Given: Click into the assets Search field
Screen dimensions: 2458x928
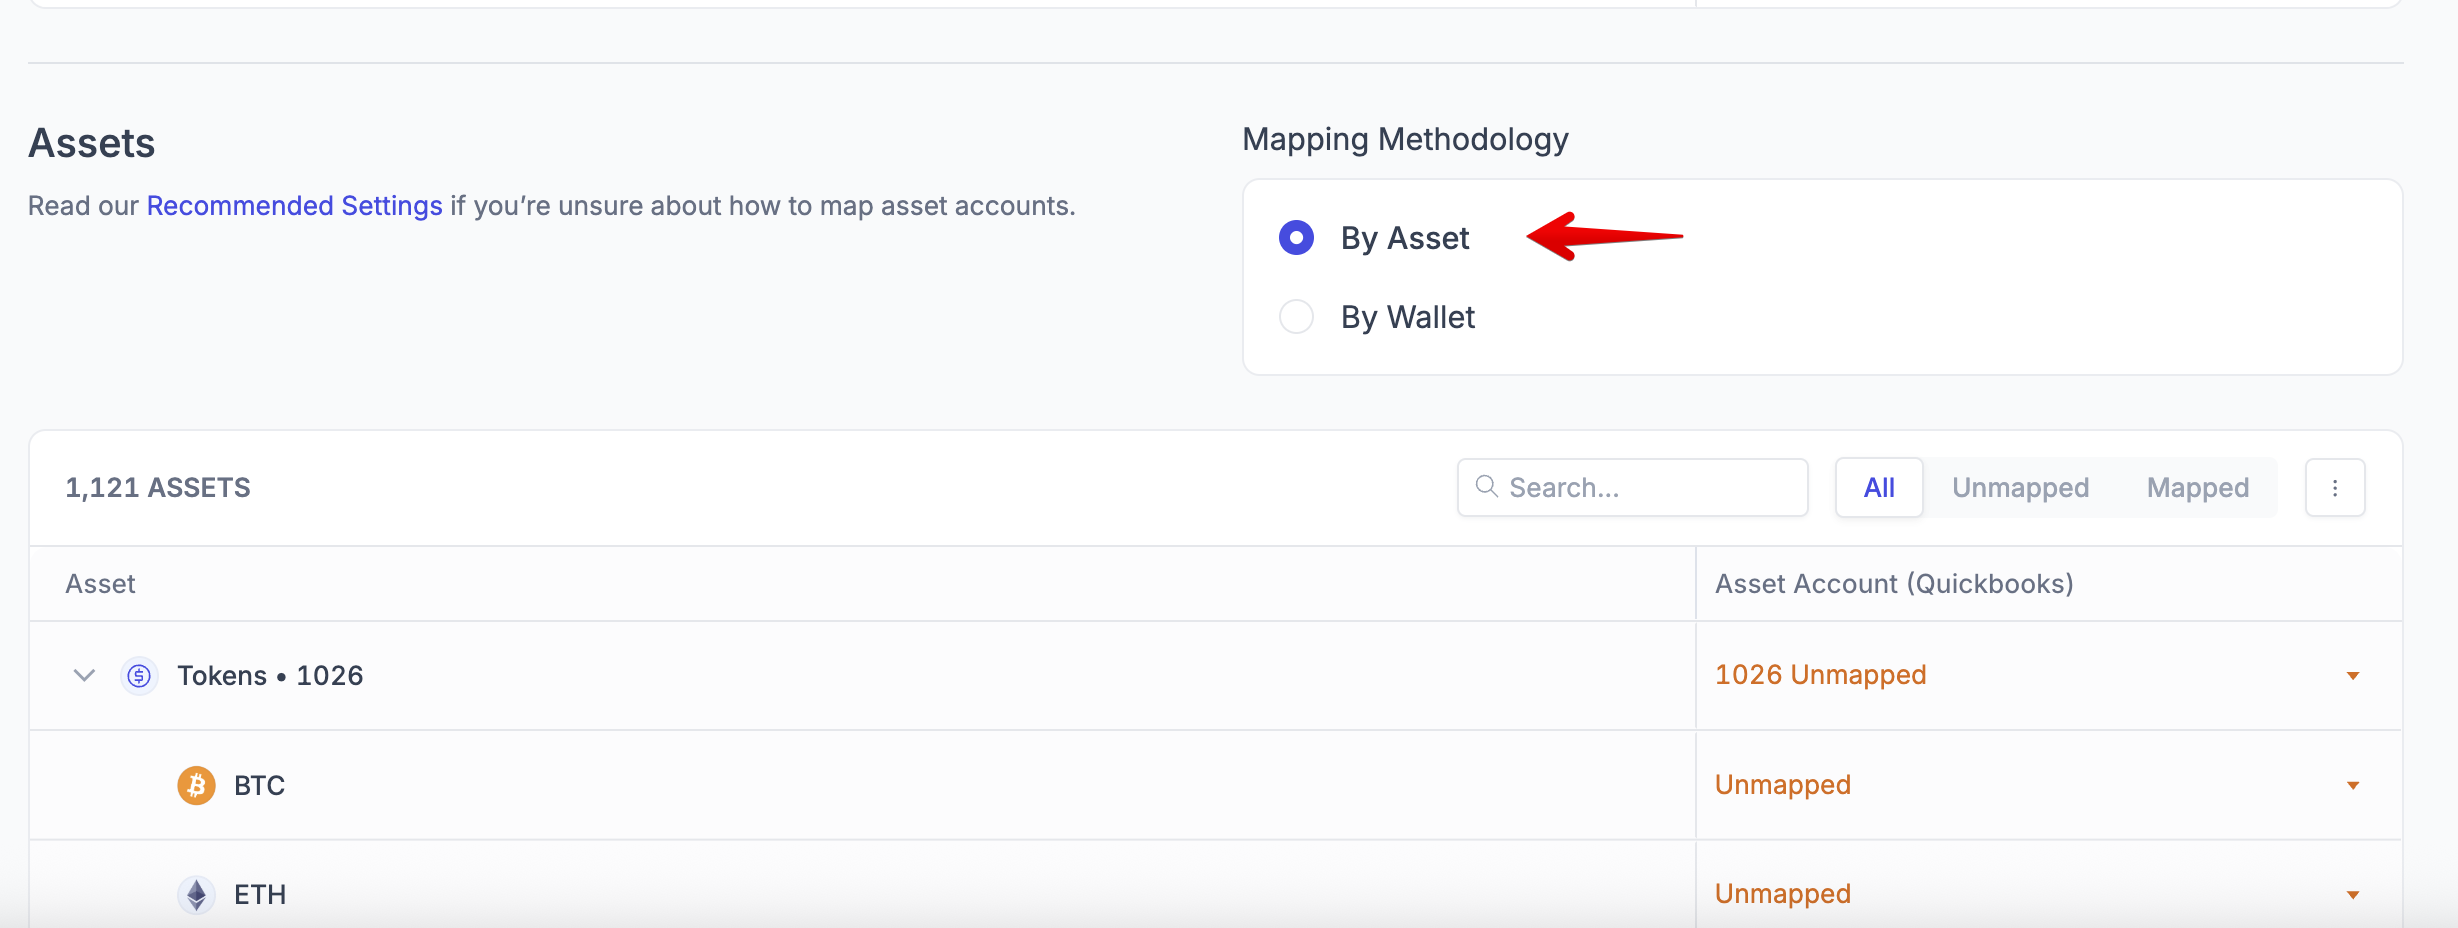Looking at the screenshot, I should (1650, 488).
